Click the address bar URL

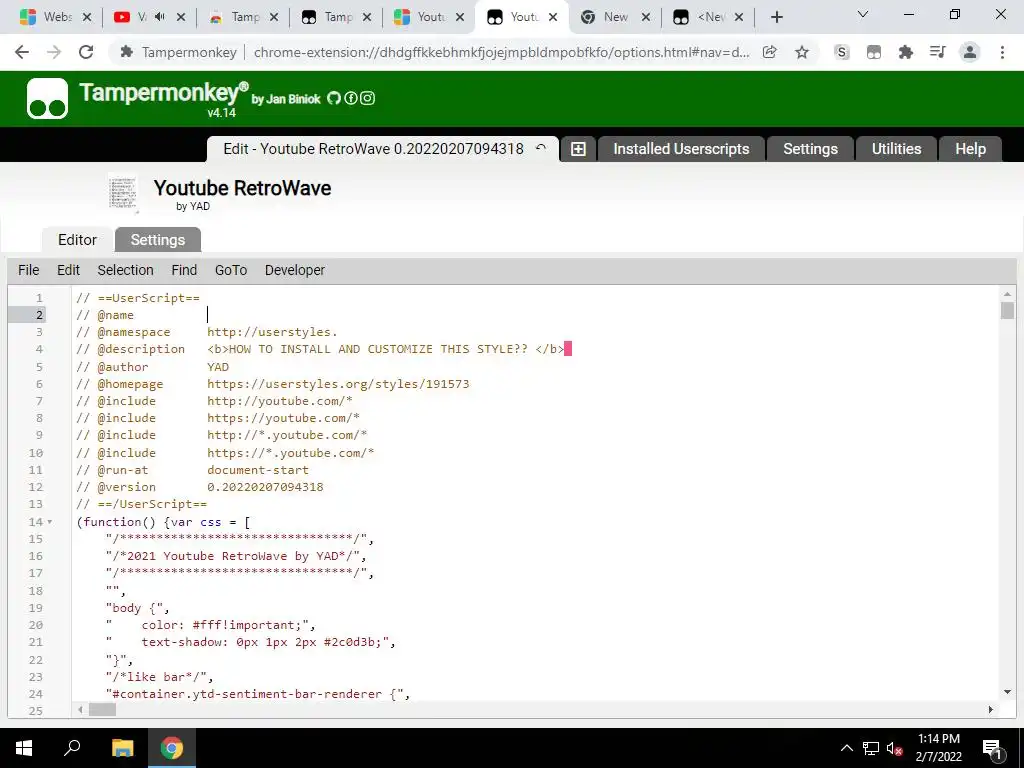[501, 52]
